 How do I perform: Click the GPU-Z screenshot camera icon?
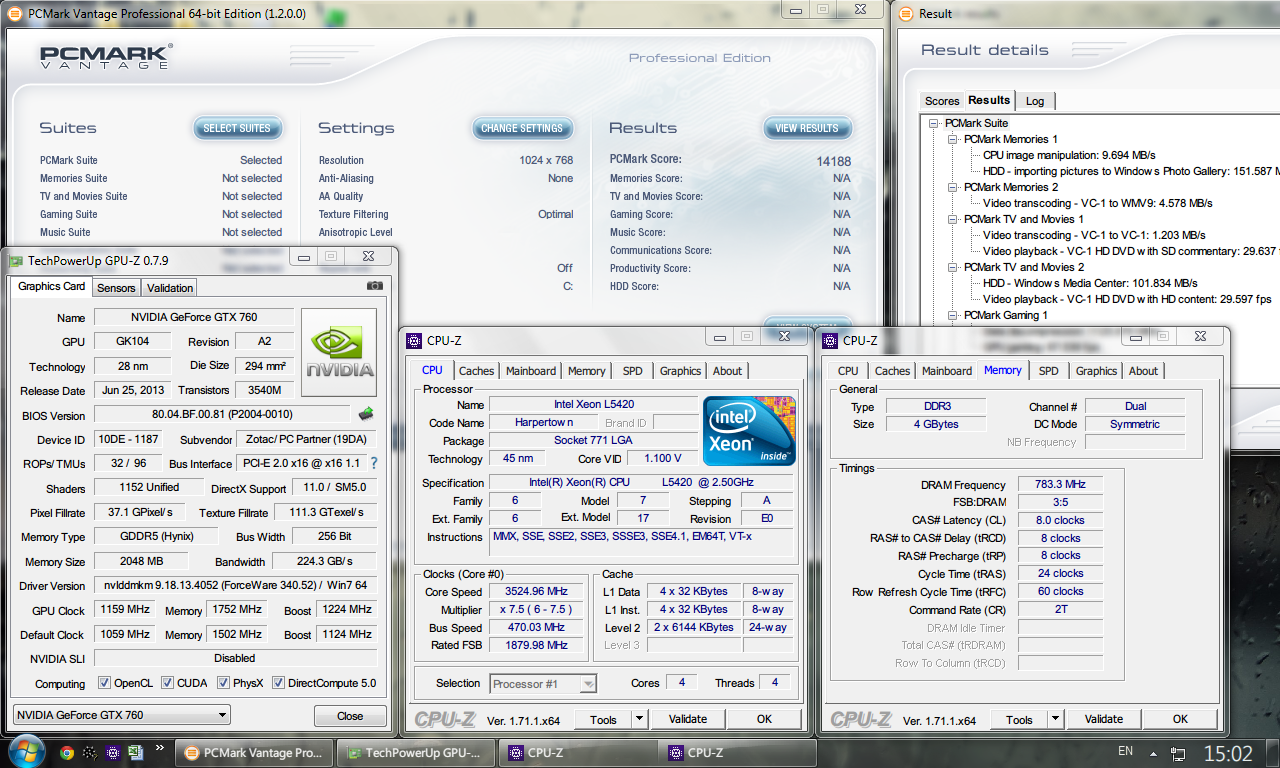tap(375, 286)
